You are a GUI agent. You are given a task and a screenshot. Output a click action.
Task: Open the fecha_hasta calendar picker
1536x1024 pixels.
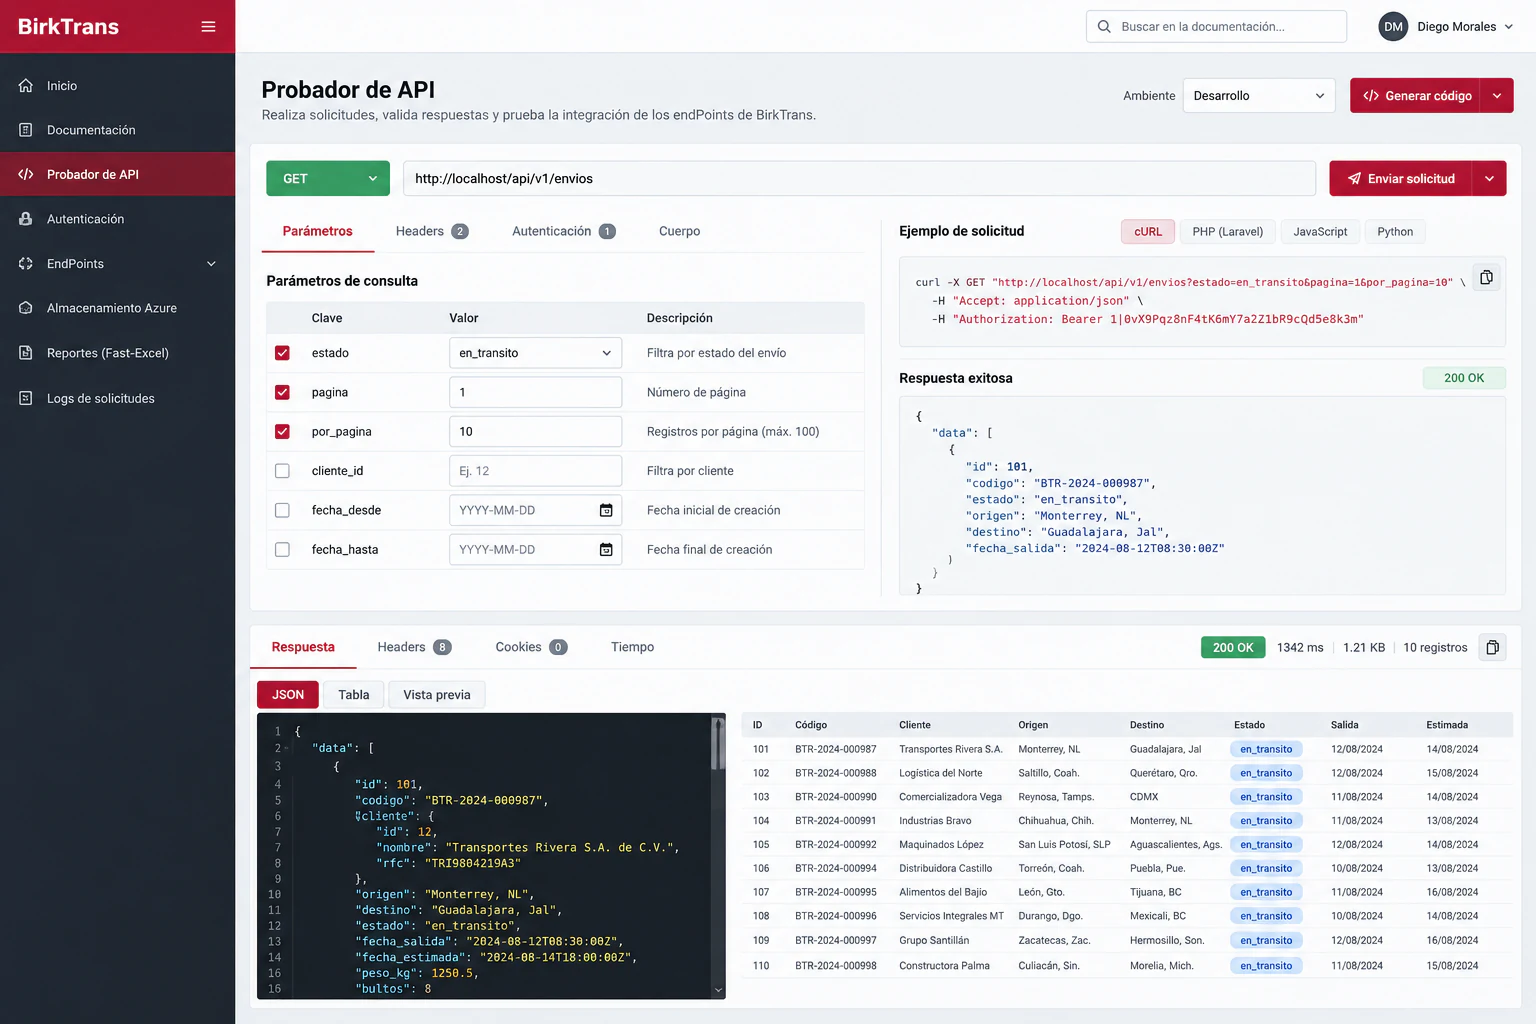point(606,550)
